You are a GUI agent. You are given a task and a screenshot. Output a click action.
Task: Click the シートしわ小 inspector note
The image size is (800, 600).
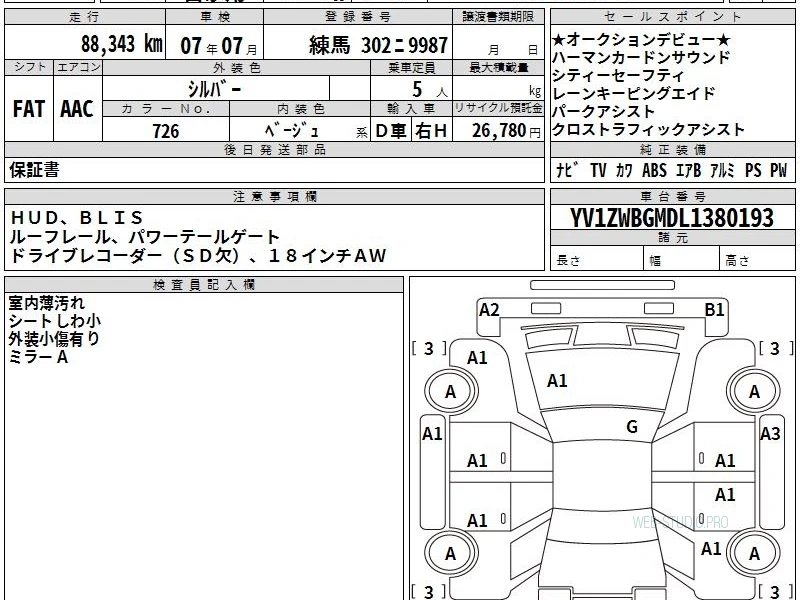(x=55, y=321)
